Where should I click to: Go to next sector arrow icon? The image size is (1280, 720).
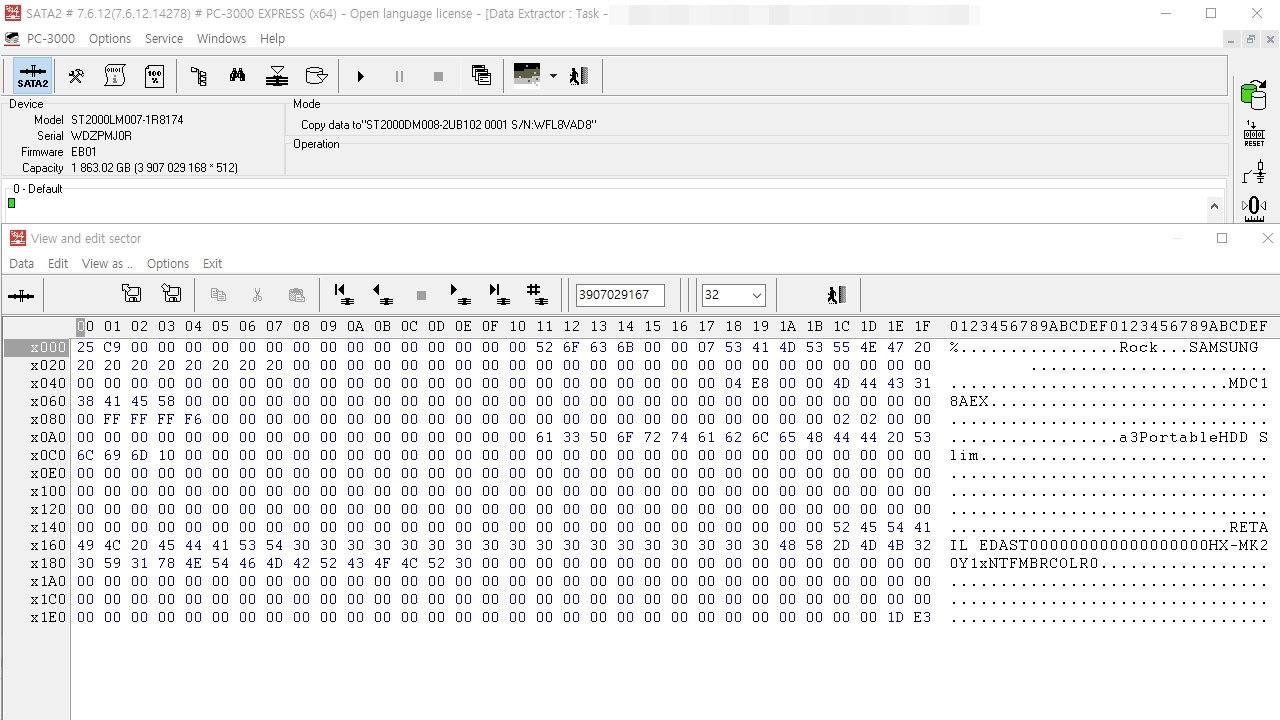click(459, 294)
